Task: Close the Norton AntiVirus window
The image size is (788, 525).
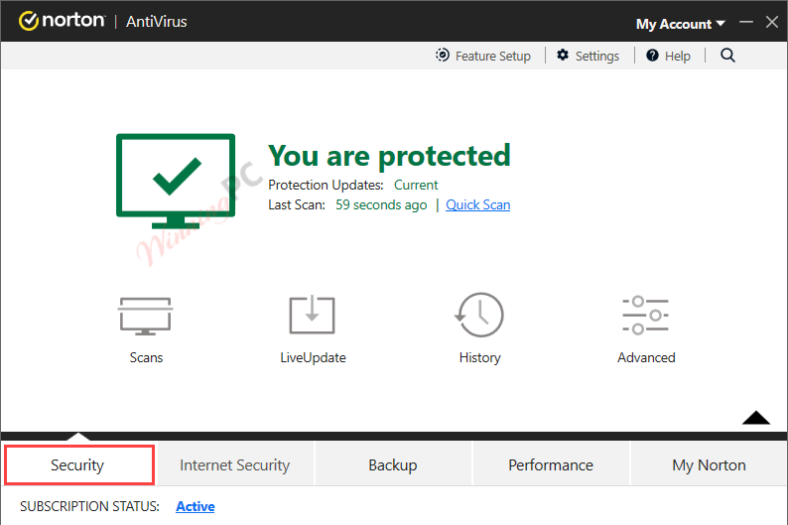Action: pos(772,22)
